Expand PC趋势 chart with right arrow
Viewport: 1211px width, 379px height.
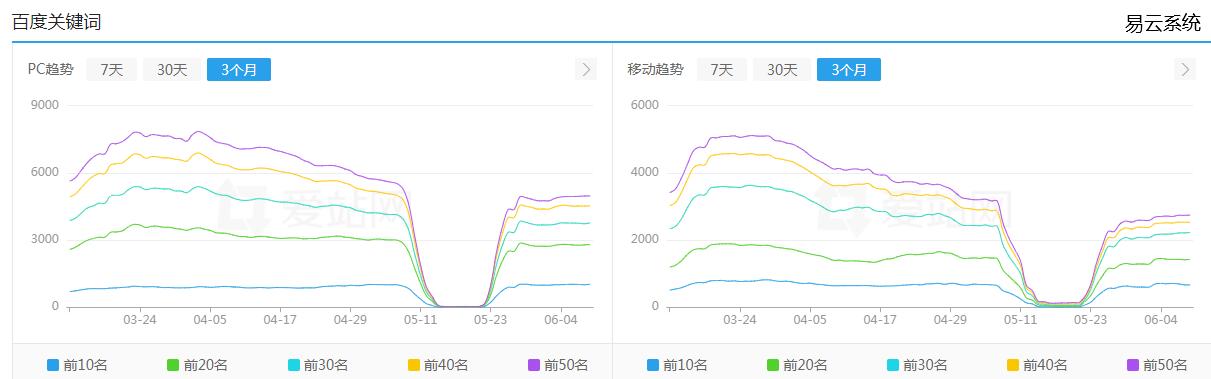586,69
